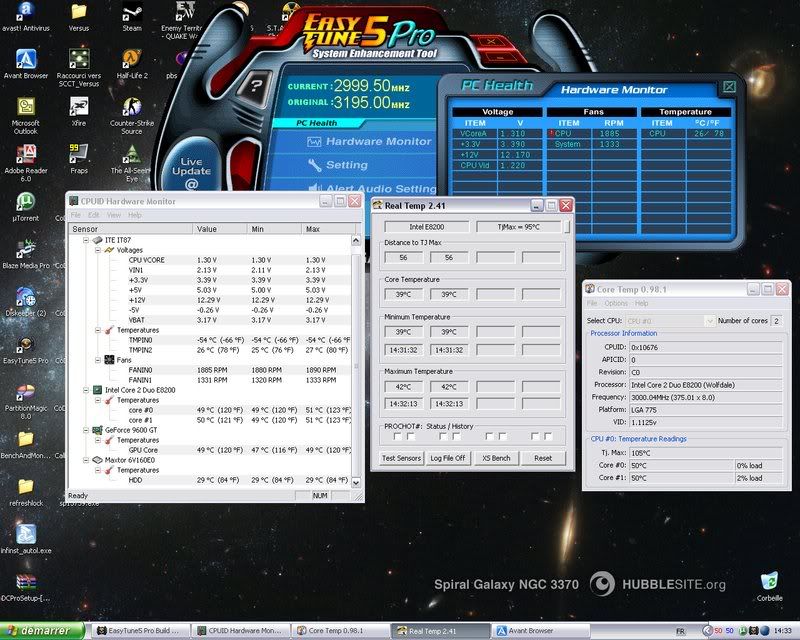Image resolution: width=800 pixels, height=640 pixels.
Task: Collapse the ITE IT87 sensor node
Action: [84, 240]
